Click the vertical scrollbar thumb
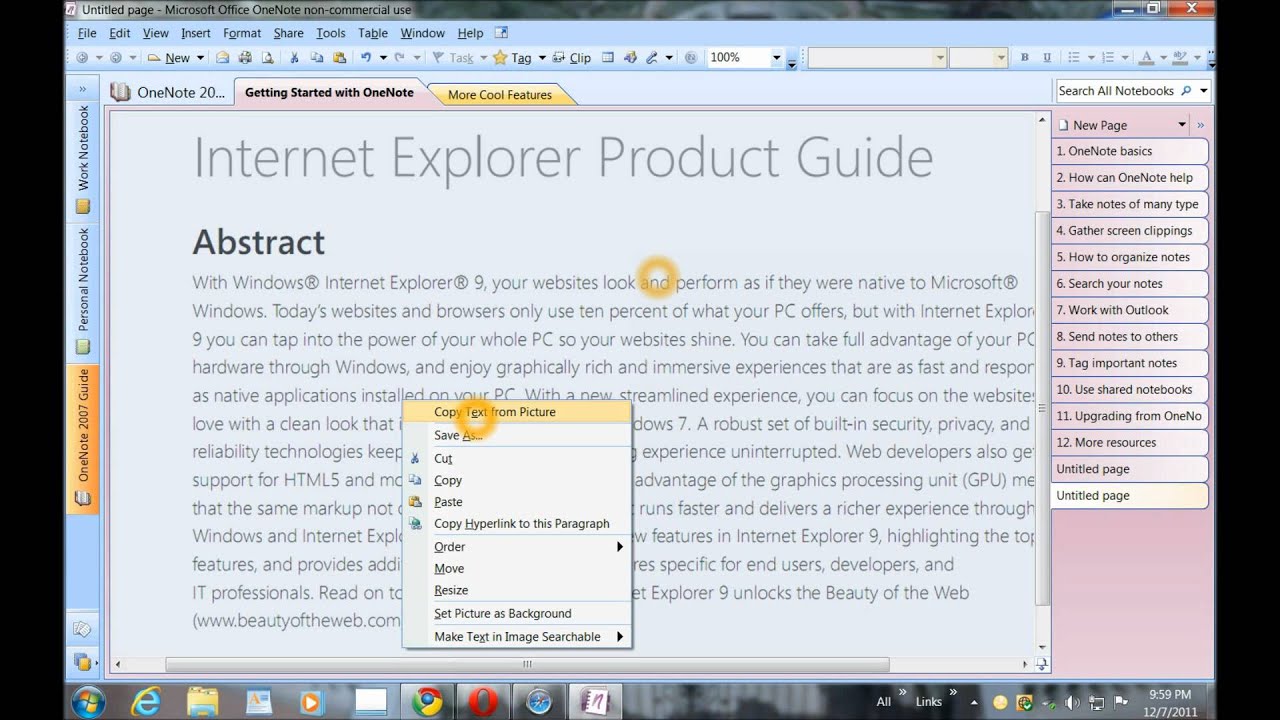This screenshot has width=1280, height=720. pos(1043,410)
